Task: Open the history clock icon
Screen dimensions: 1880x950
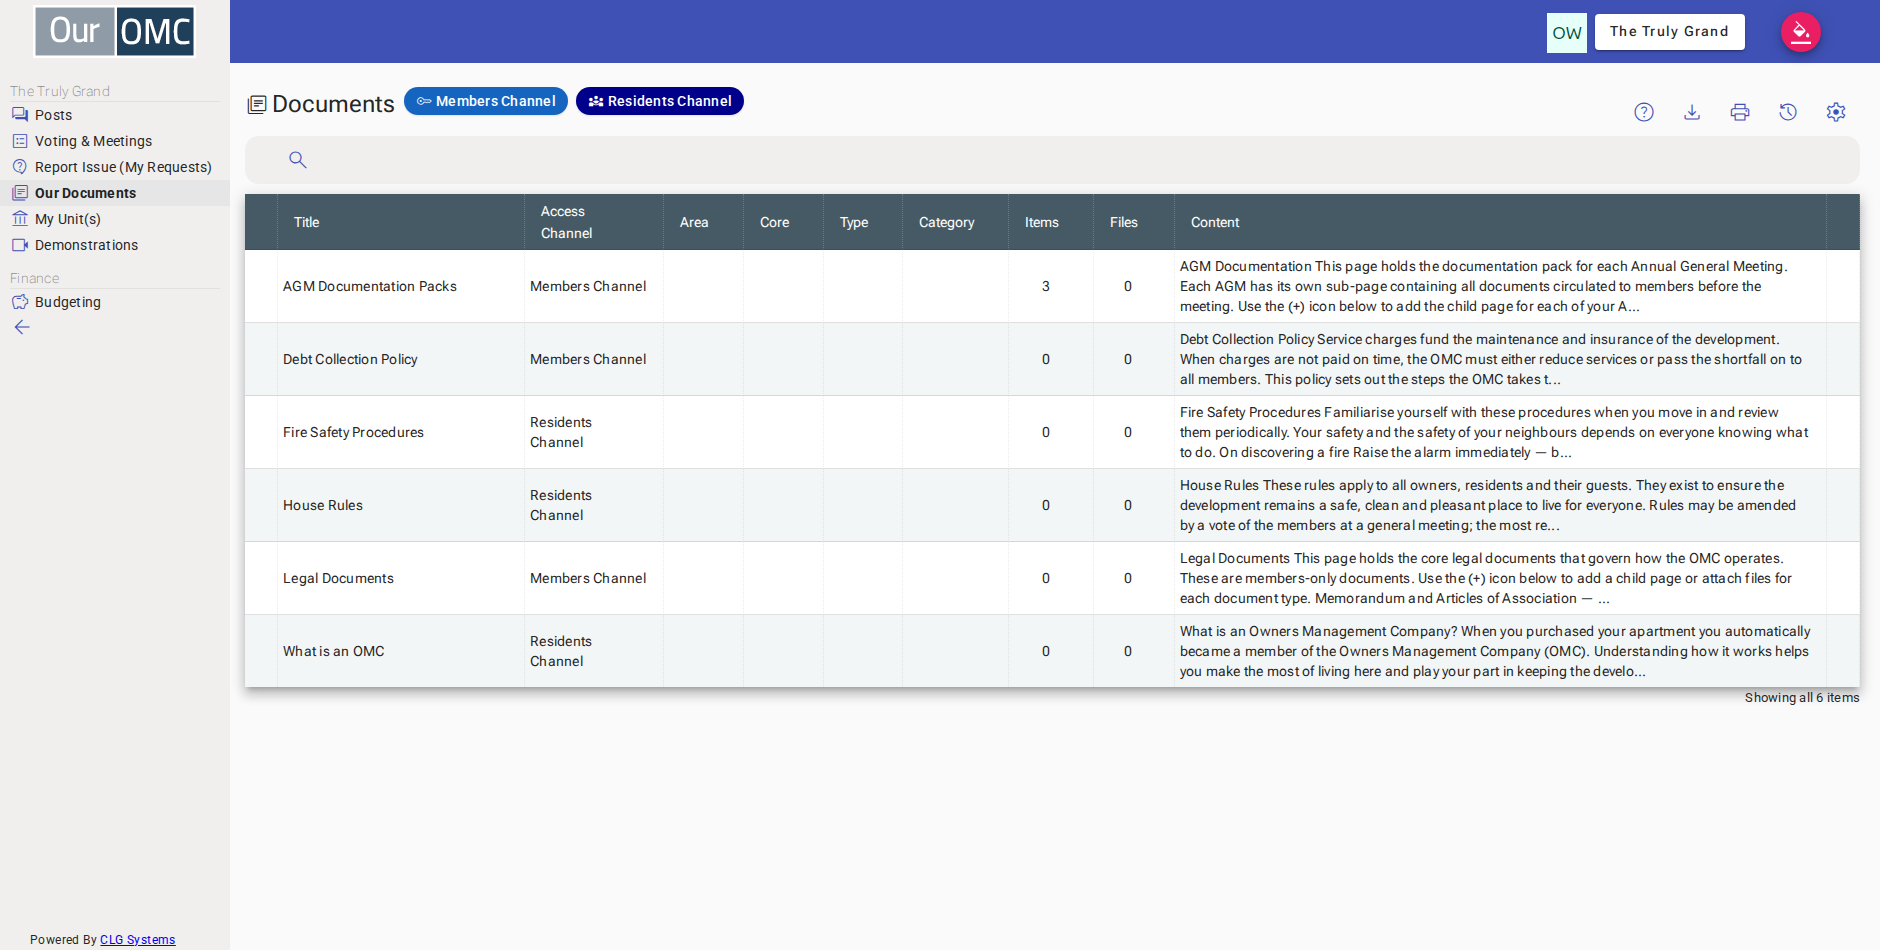Action: 1788,112
